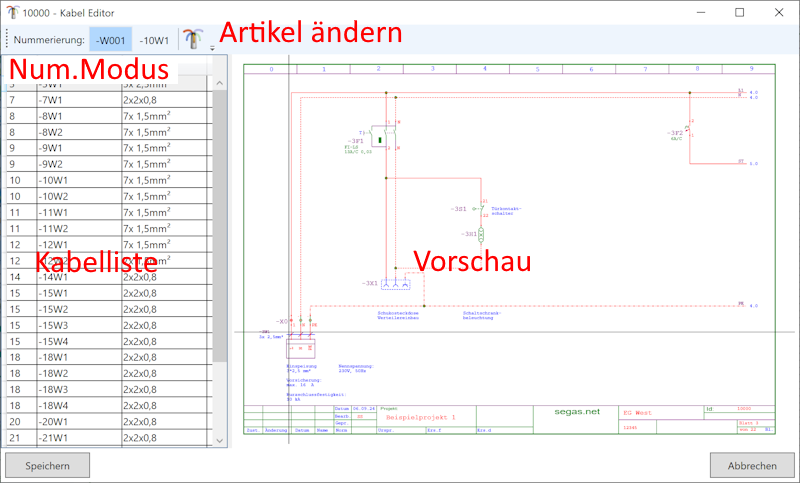The height and width of the screenshot is (483, 800).
Task: Click the cable list scrollbar thumb
Action: pyautogui.click(x=220, y=220)
